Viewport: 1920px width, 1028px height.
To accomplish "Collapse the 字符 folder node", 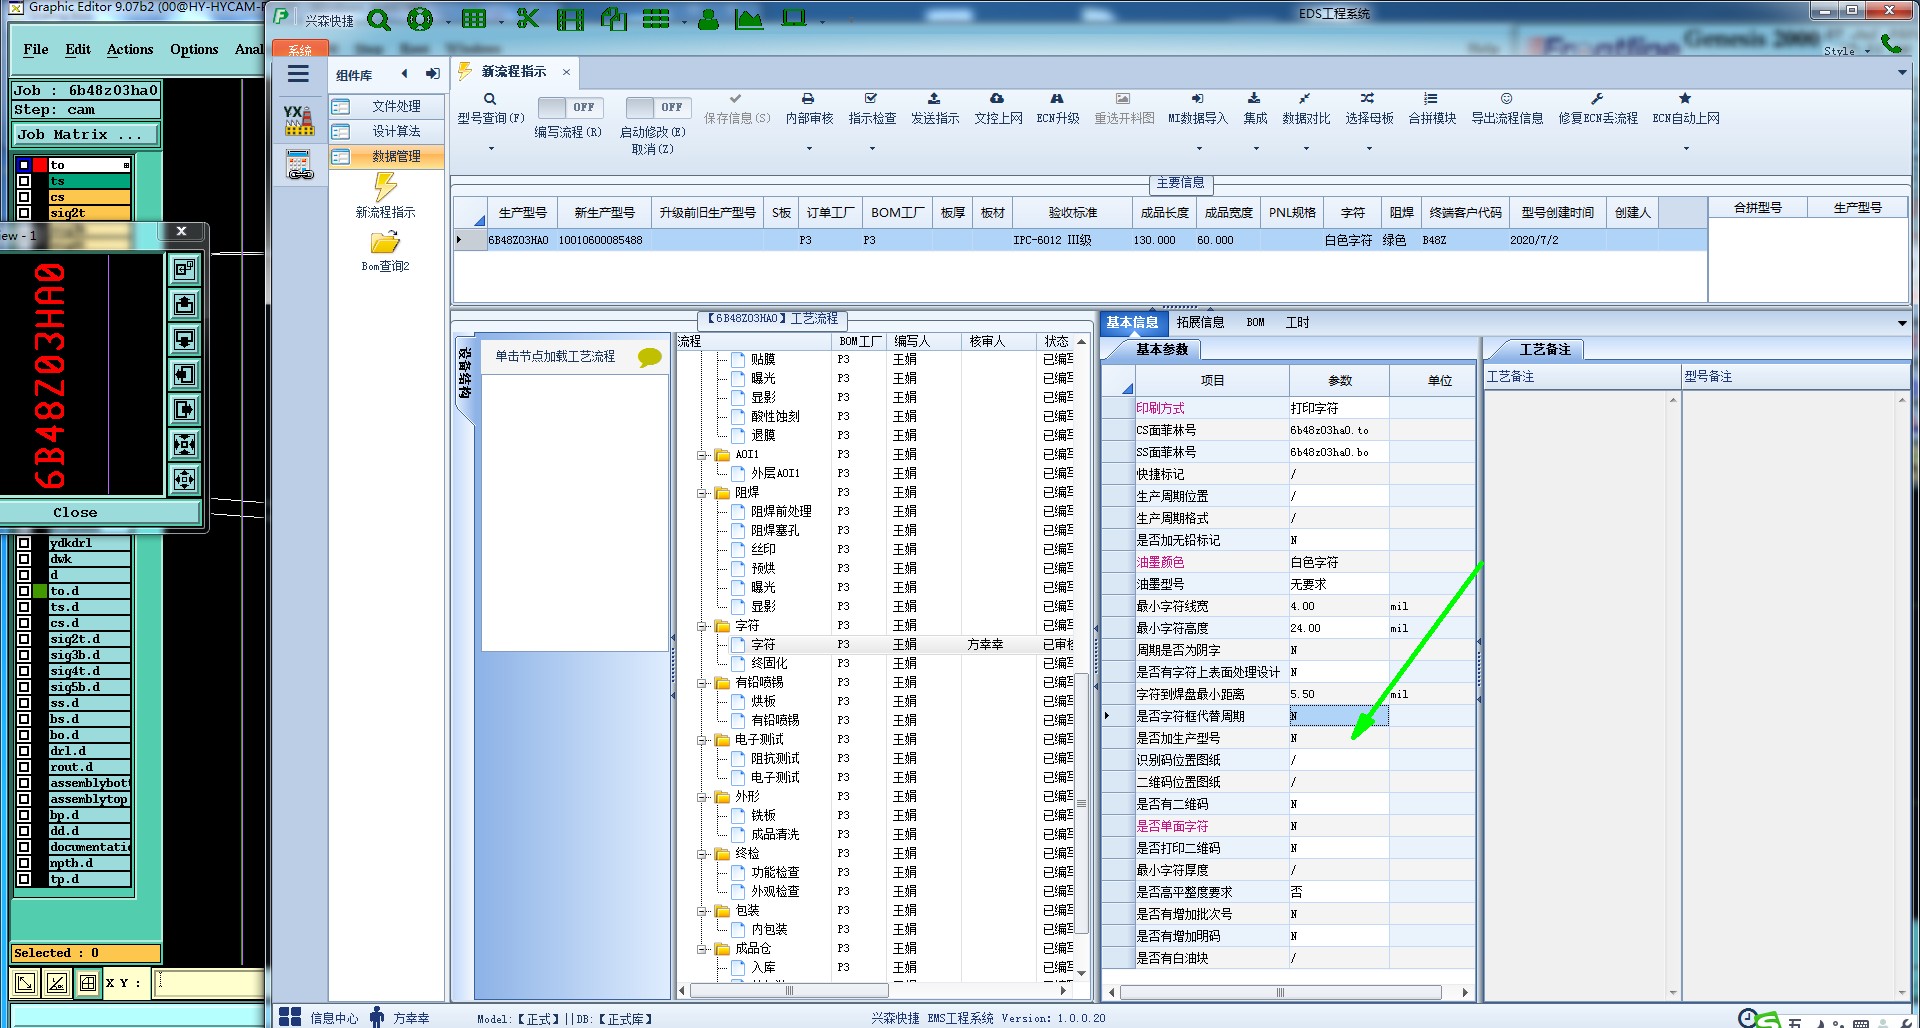I will 702,626.
